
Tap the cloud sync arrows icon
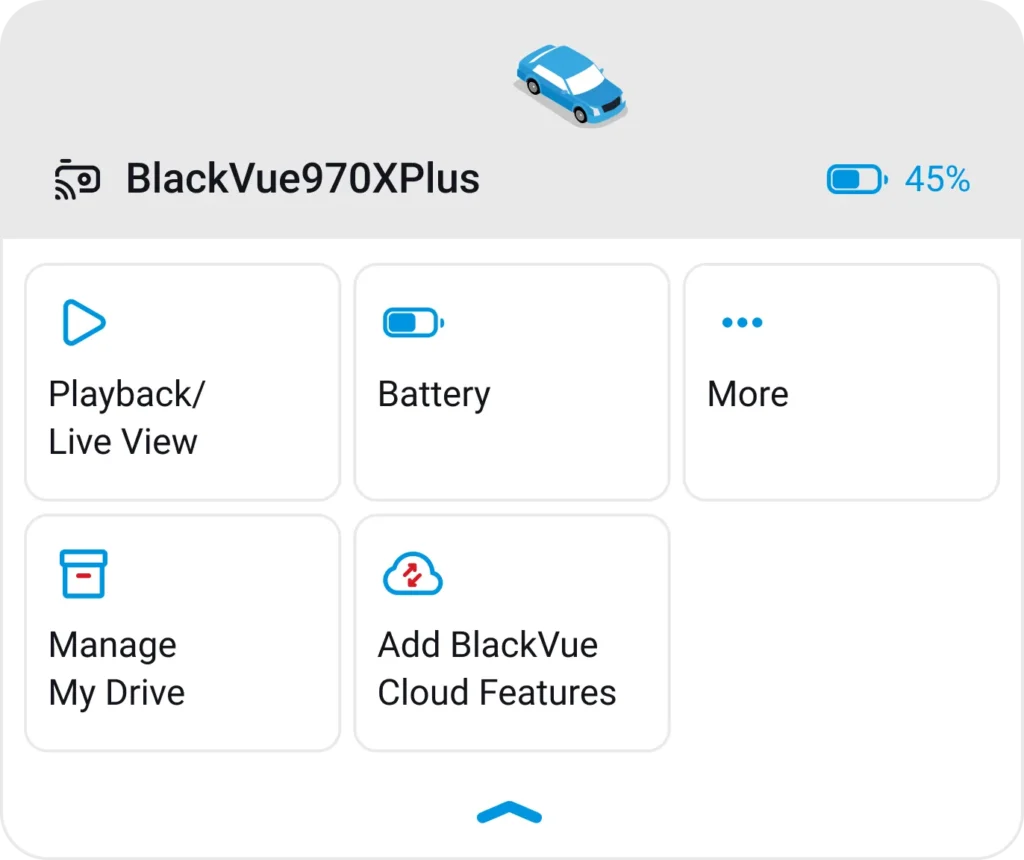click(x=413, y=574)
